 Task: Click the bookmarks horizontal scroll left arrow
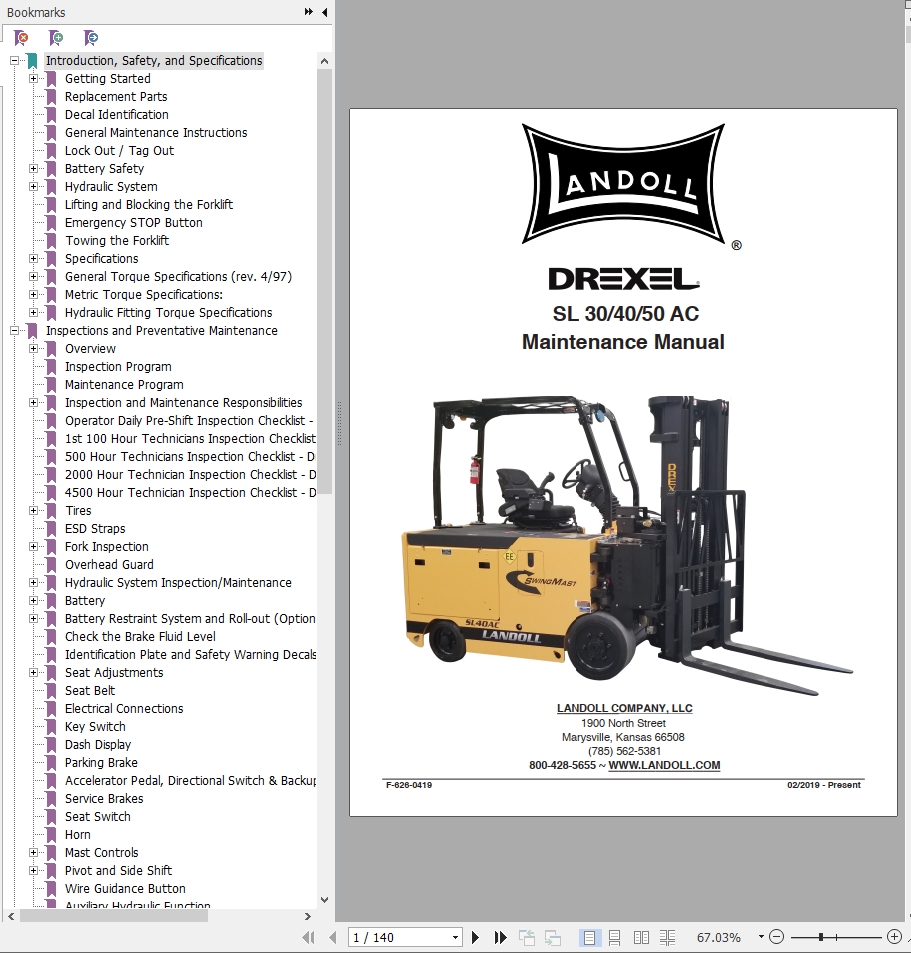11,916
